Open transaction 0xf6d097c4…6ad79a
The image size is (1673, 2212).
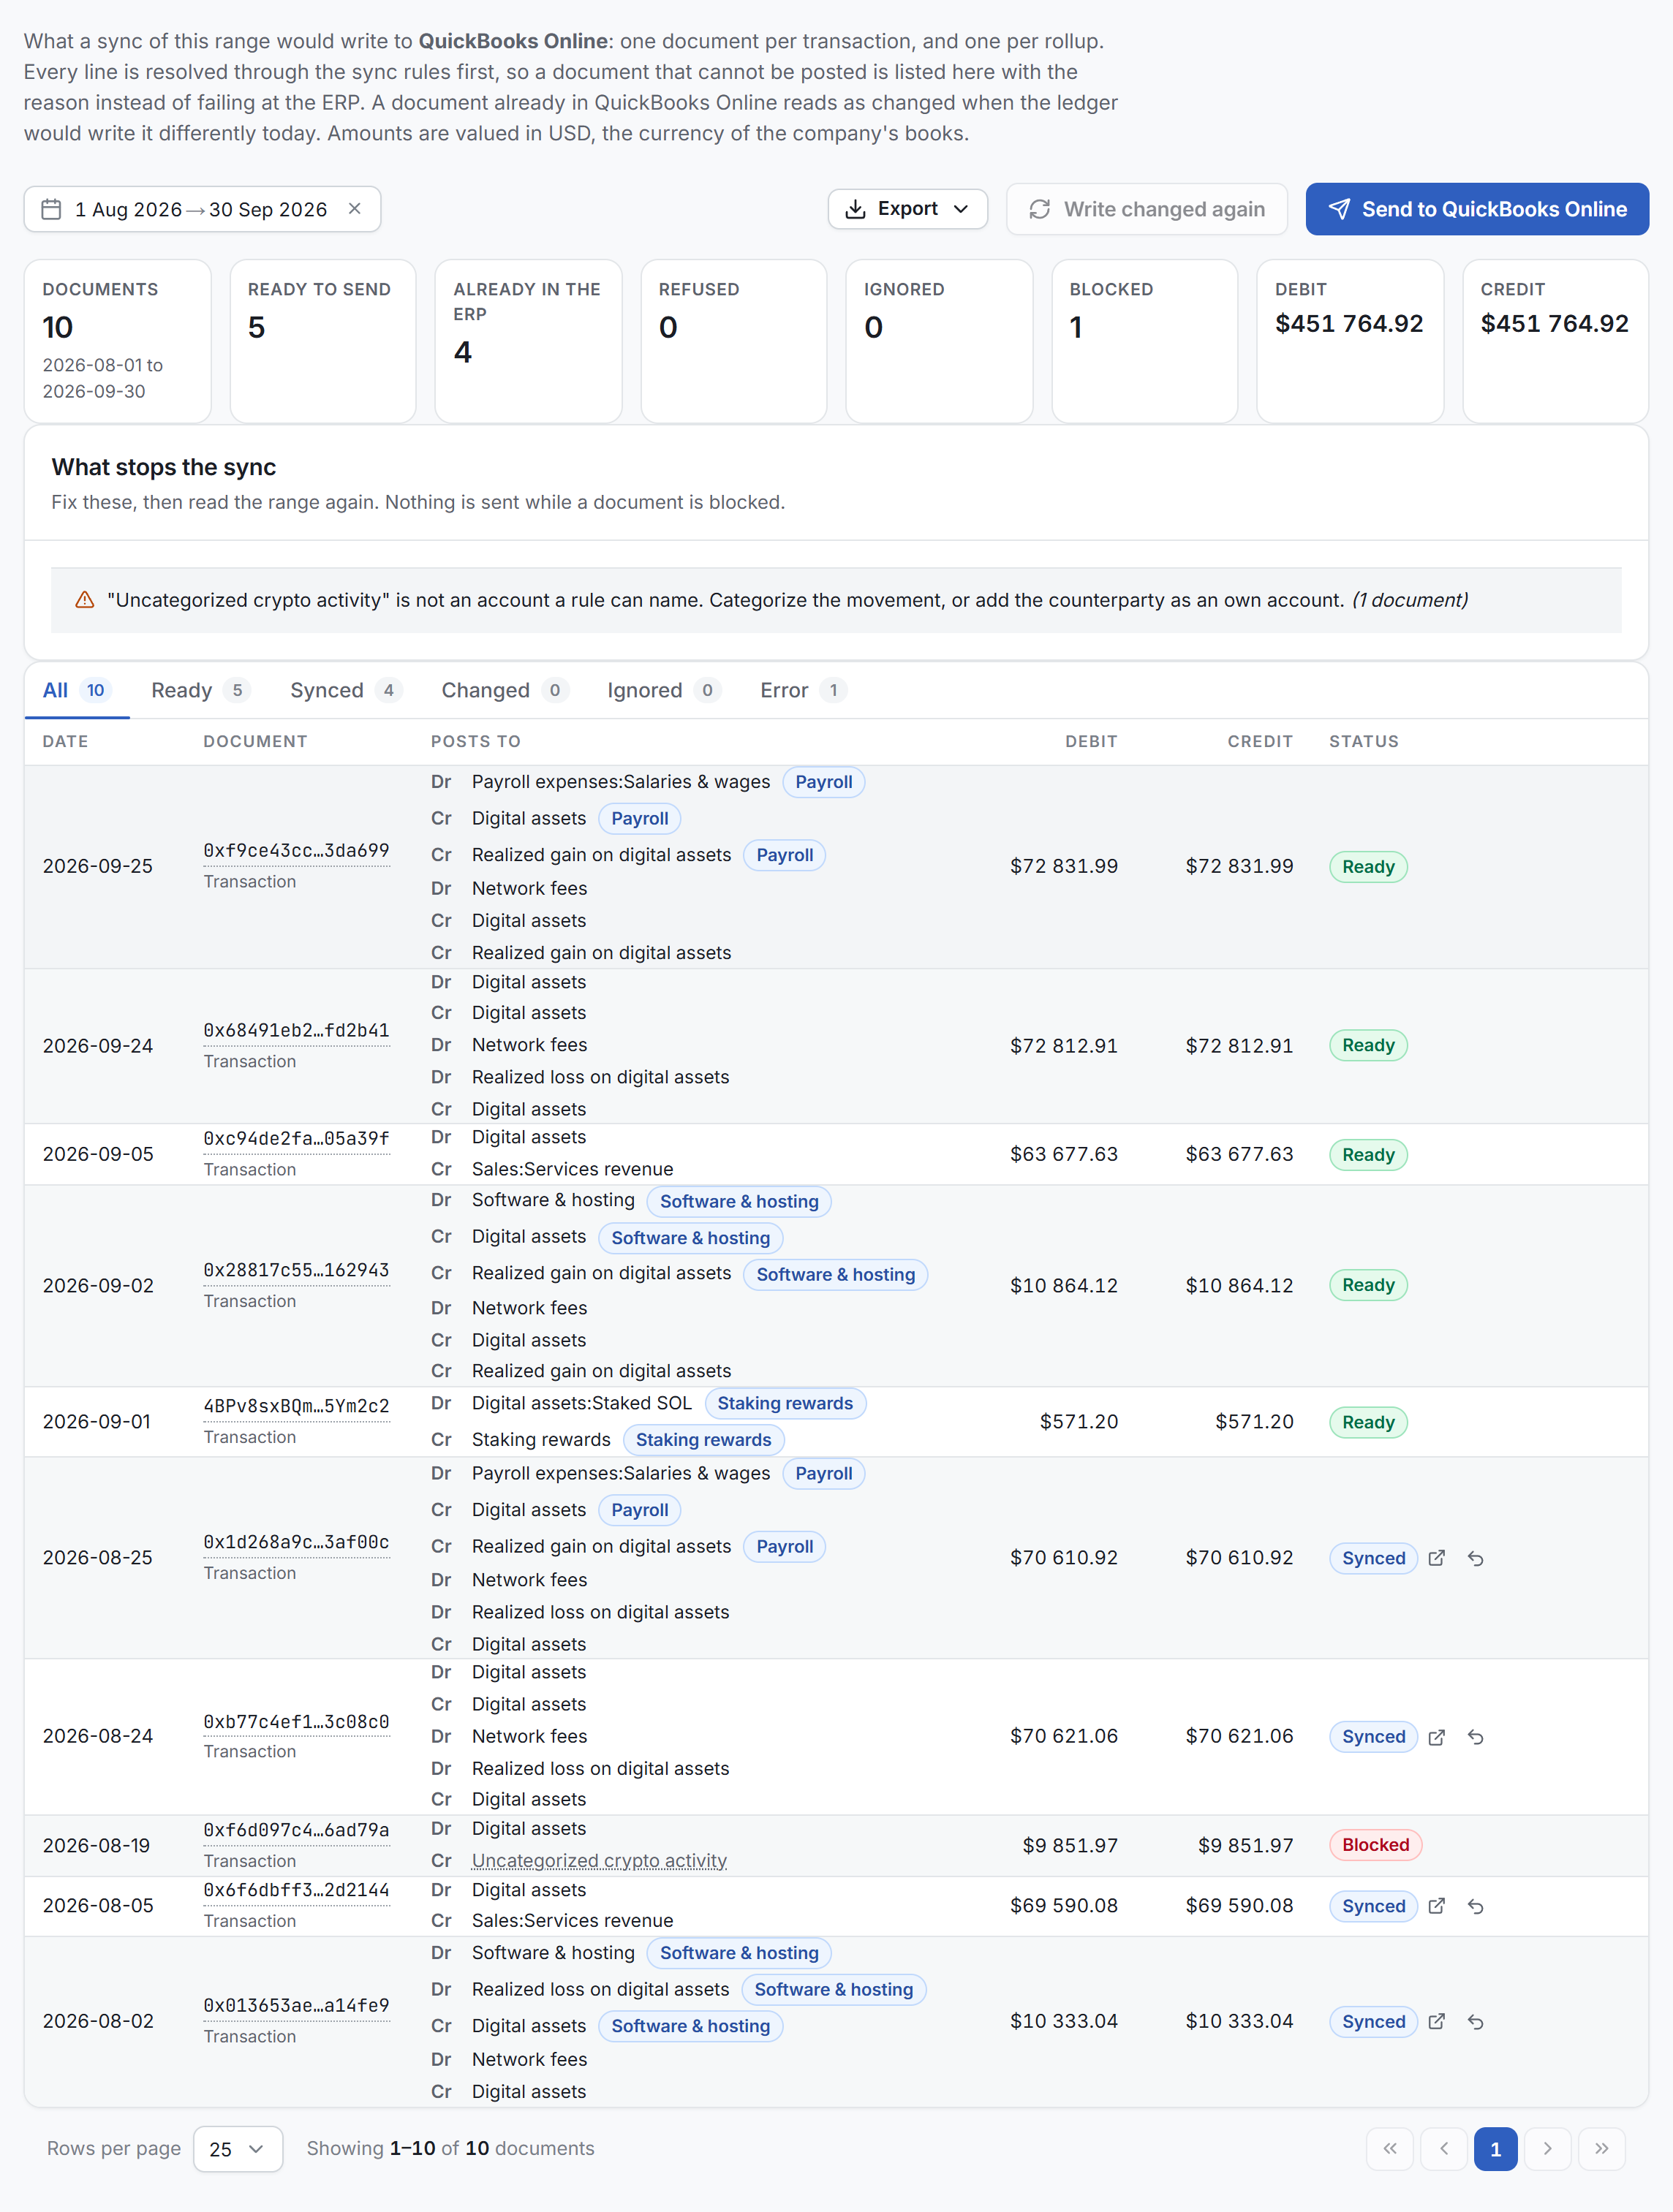coord(296,1830)
